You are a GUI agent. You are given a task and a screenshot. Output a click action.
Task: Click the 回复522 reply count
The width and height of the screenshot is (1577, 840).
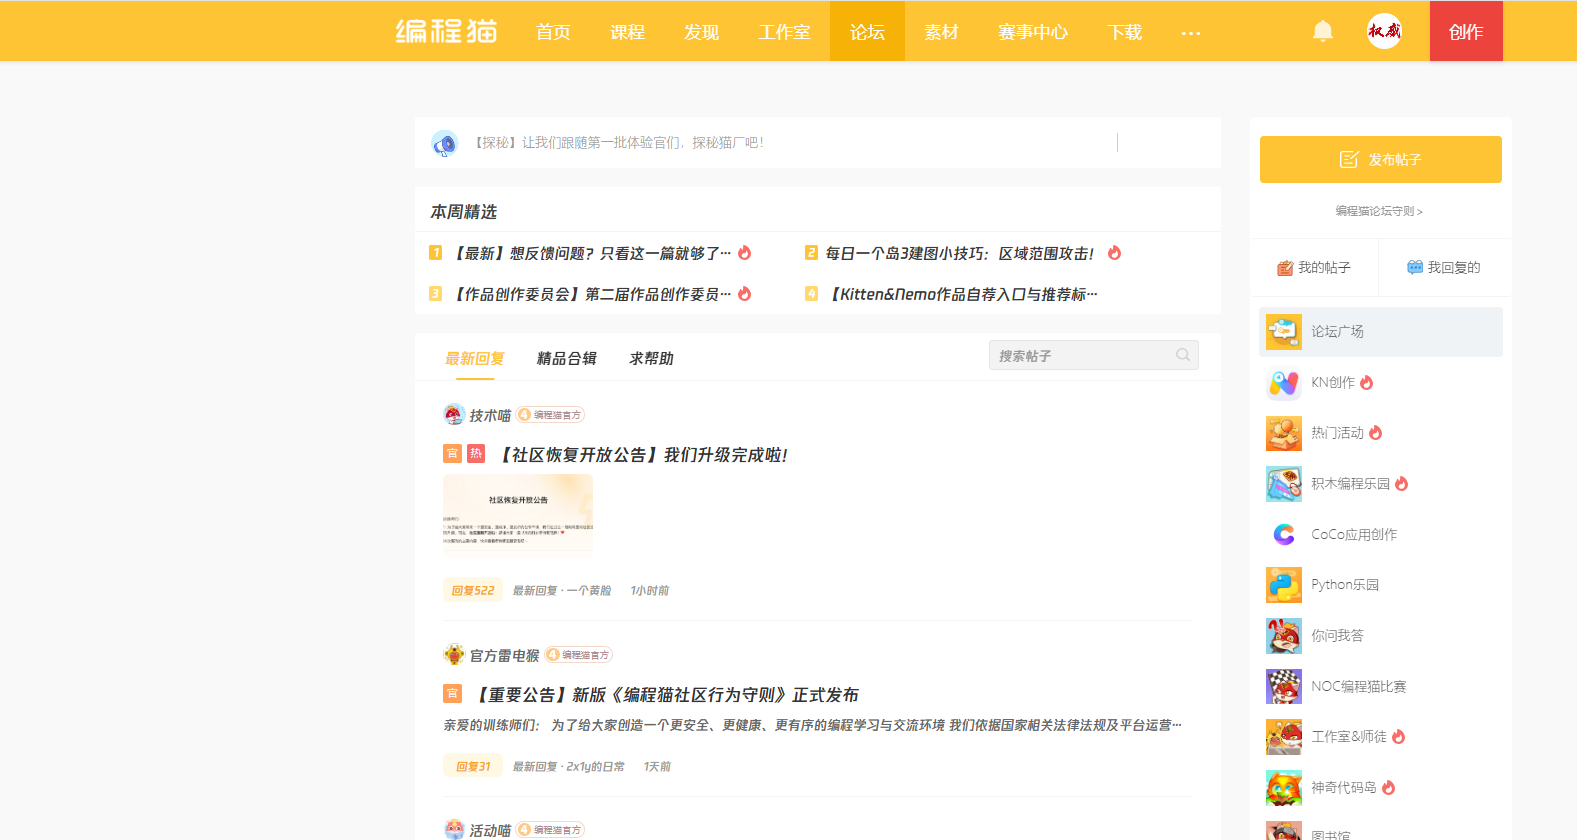(x=473, y=591)
